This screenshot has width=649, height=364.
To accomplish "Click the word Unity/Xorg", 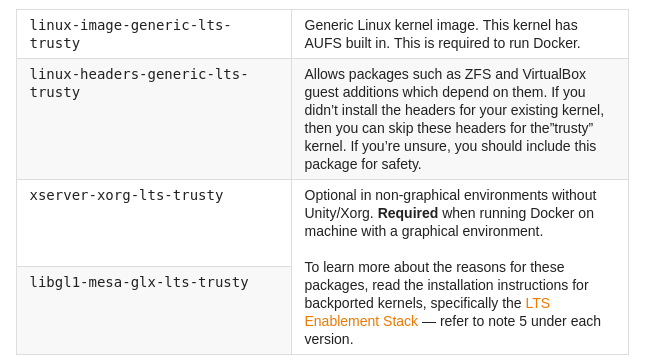I will click(339, 213).
